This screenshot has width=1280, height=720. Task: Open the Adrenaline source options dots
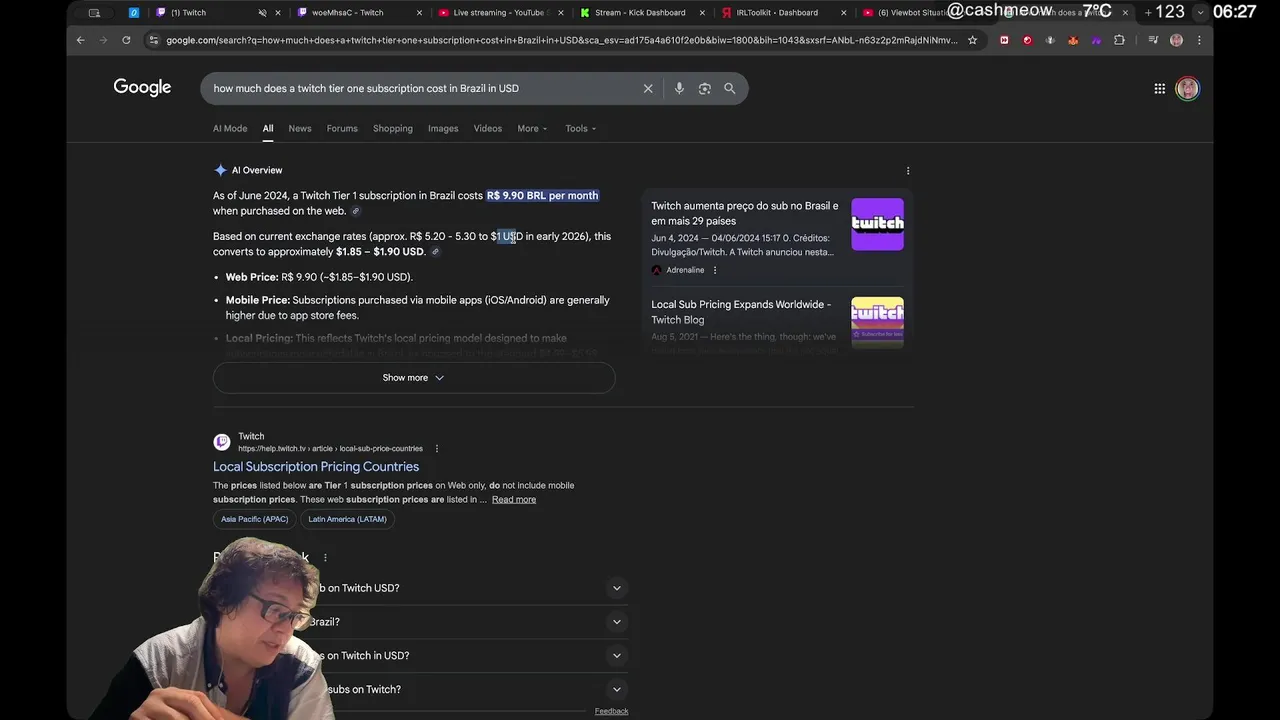714,270
